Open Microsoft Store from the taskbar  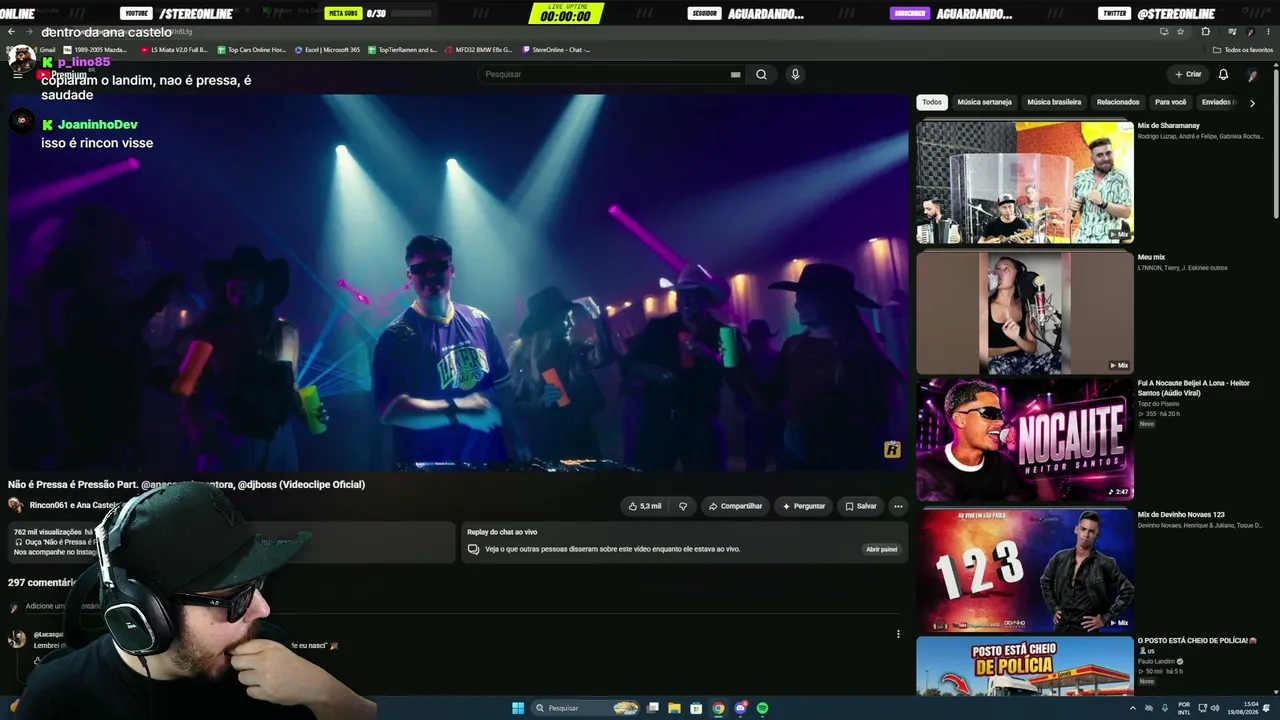[696, 708]
